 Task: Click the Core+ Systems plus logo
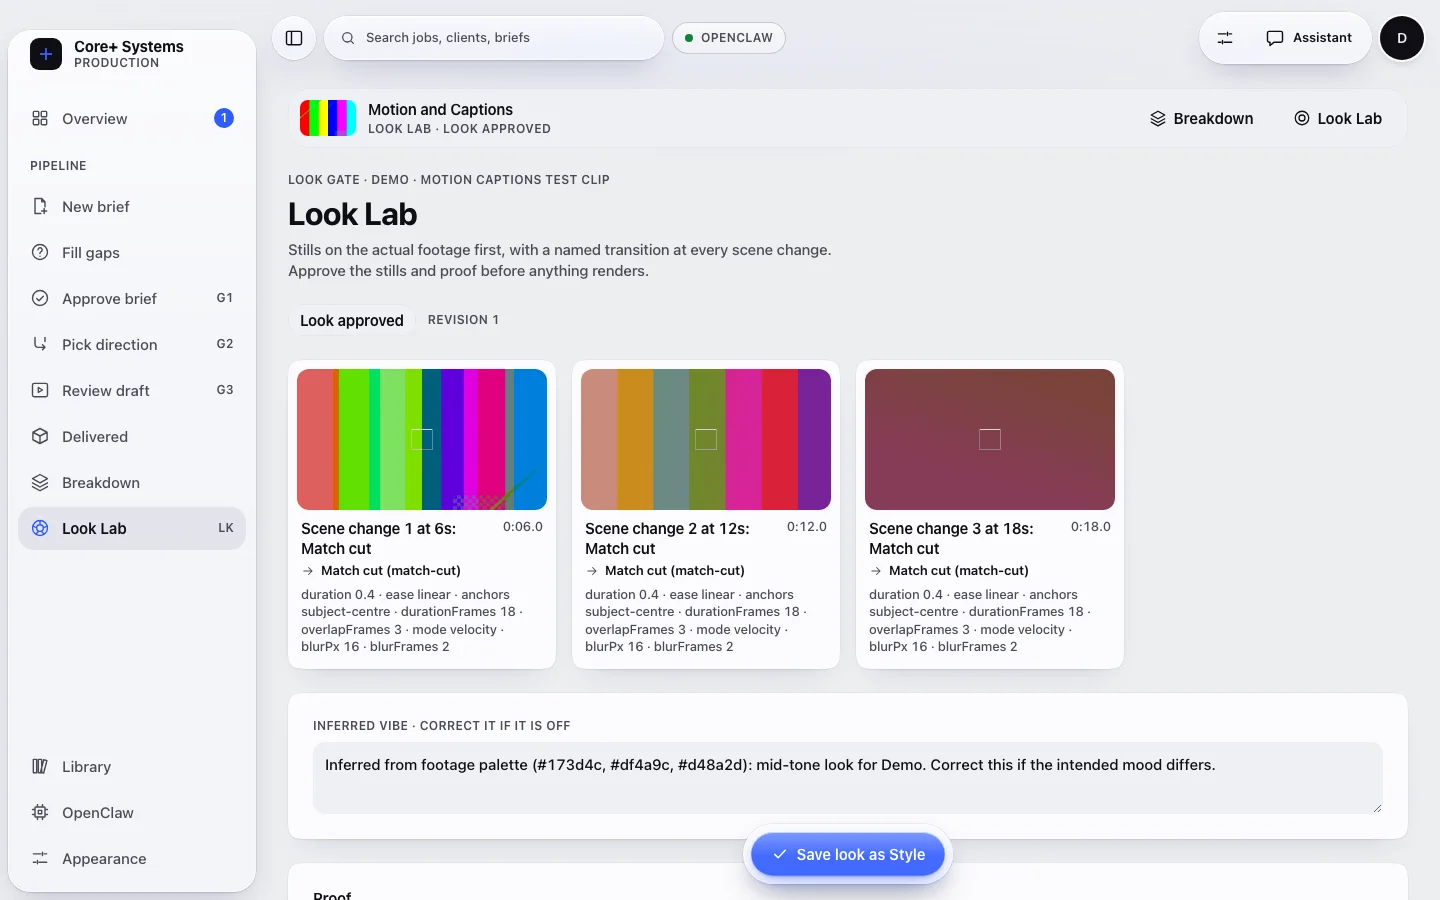point(46,54)
